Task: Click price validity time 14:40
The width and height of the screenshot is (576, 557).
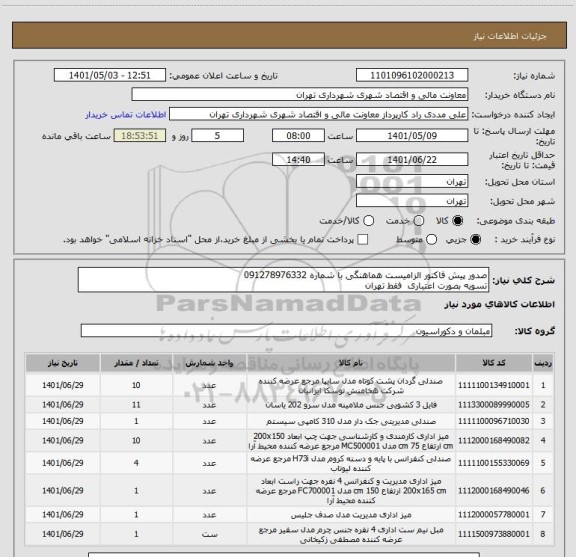Action: coord(298,159)
